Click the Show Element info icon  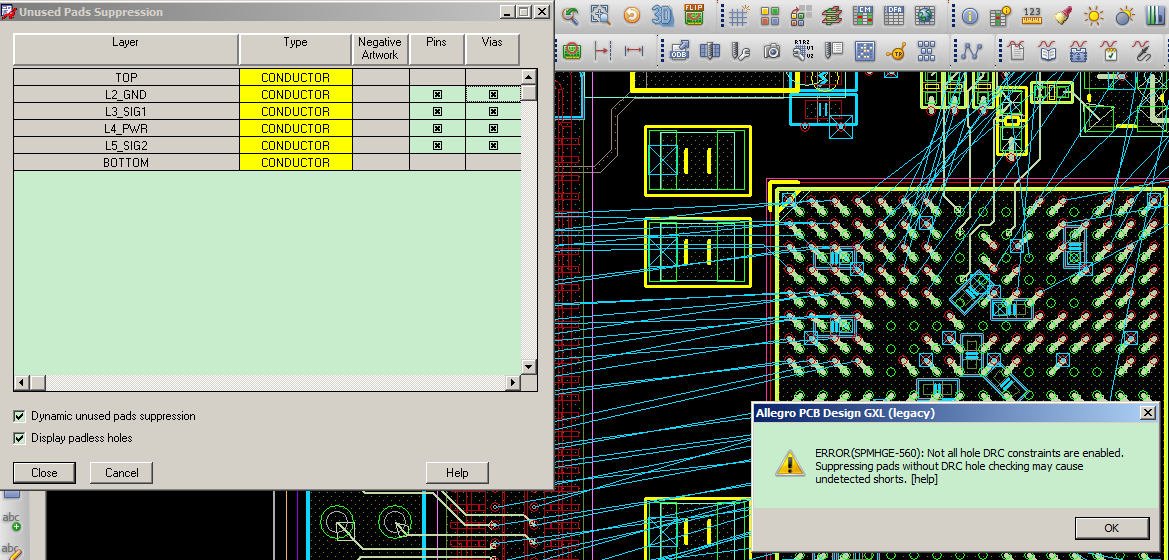(x=970, y=16)
